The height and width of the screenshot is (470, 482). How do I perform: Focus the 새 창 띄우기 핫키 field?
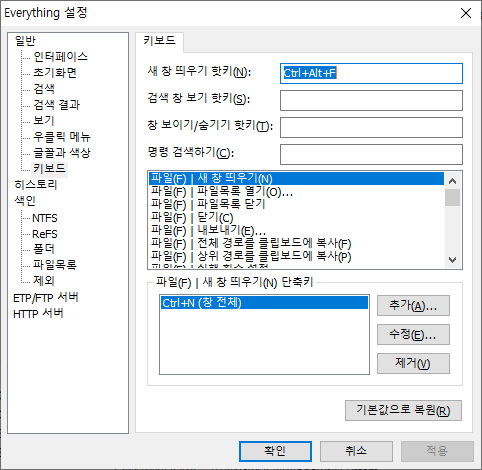371,73
